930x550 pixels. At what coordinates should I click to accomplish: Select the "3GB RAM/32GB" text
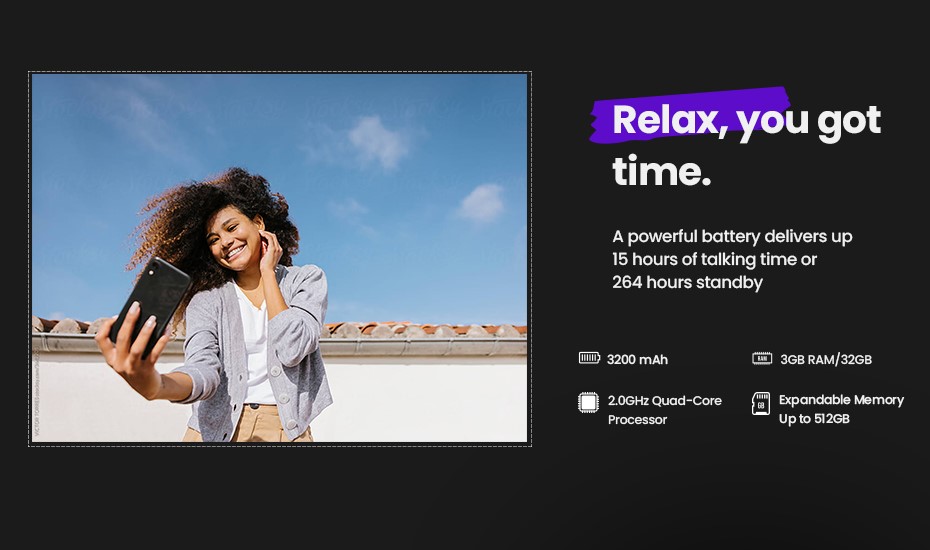[x=826, y=360]
